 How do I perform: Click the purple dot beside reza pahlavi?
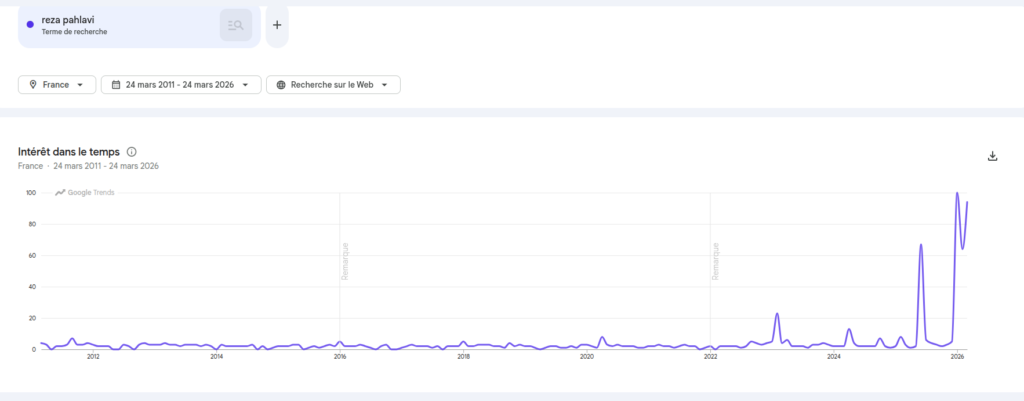point(30,25)
